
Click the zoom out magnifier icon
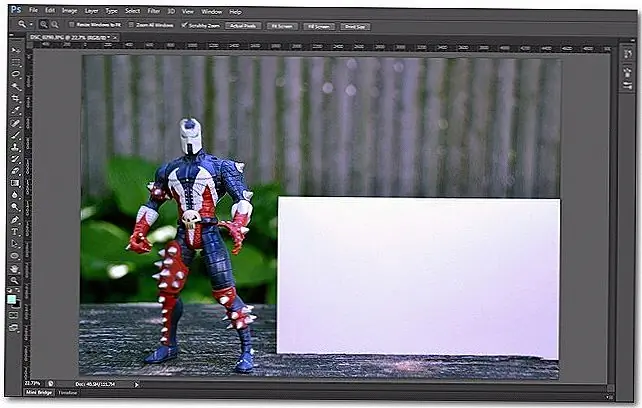point(53,25)
